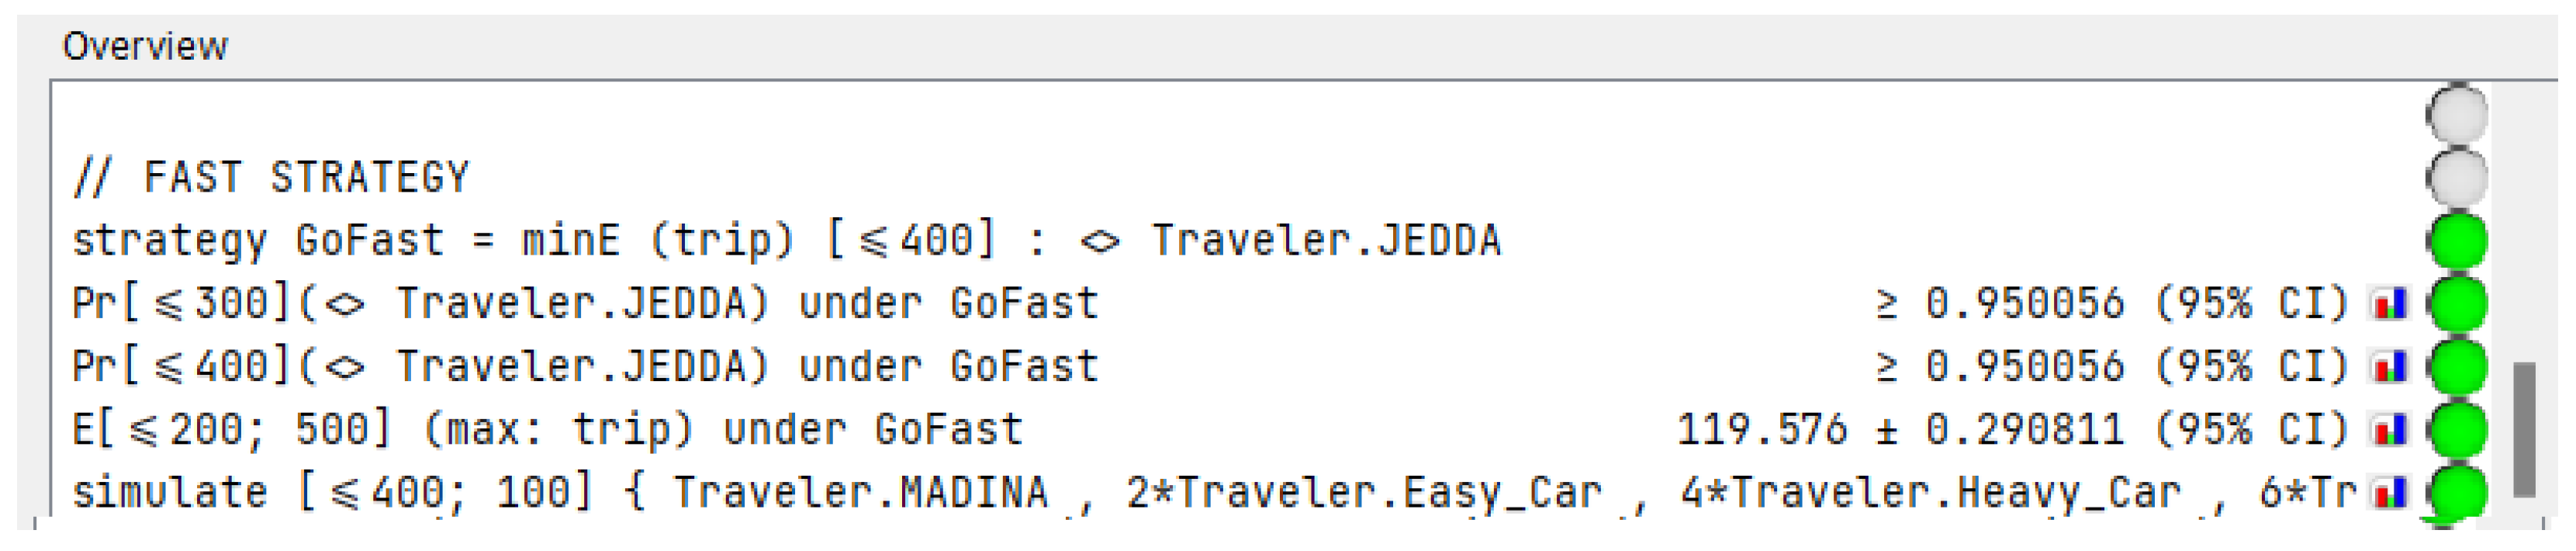Click green status light on E[≤200; 500] row
The image size is (2576, 551).
(2457, 430)
